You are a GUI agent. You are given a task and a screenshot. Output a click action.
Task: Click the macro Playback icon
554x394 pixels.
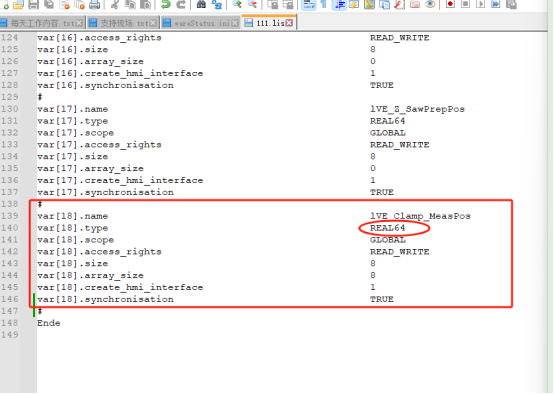tap(481, 4)
